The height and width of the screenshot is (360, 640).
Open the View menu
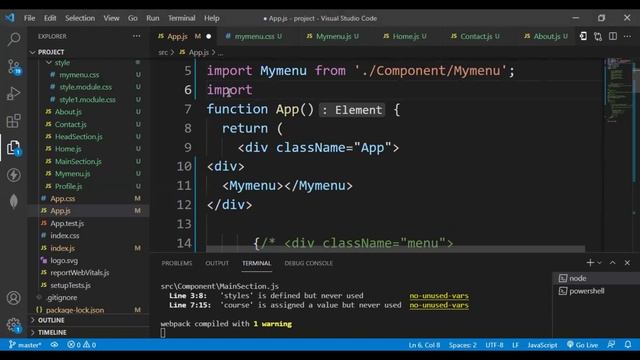pos(111,18)
